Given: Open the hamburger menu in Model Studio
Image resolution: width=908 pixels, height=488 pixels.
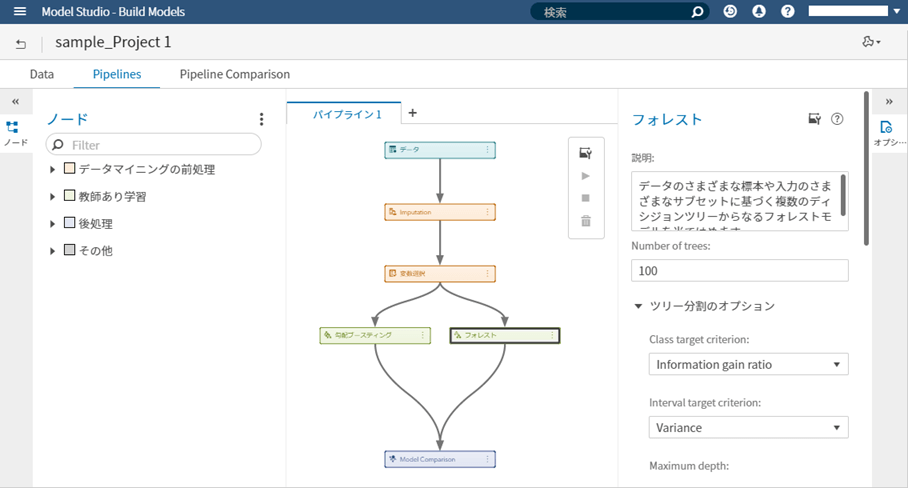Looking at the screenshot, I should pos(20,12).
